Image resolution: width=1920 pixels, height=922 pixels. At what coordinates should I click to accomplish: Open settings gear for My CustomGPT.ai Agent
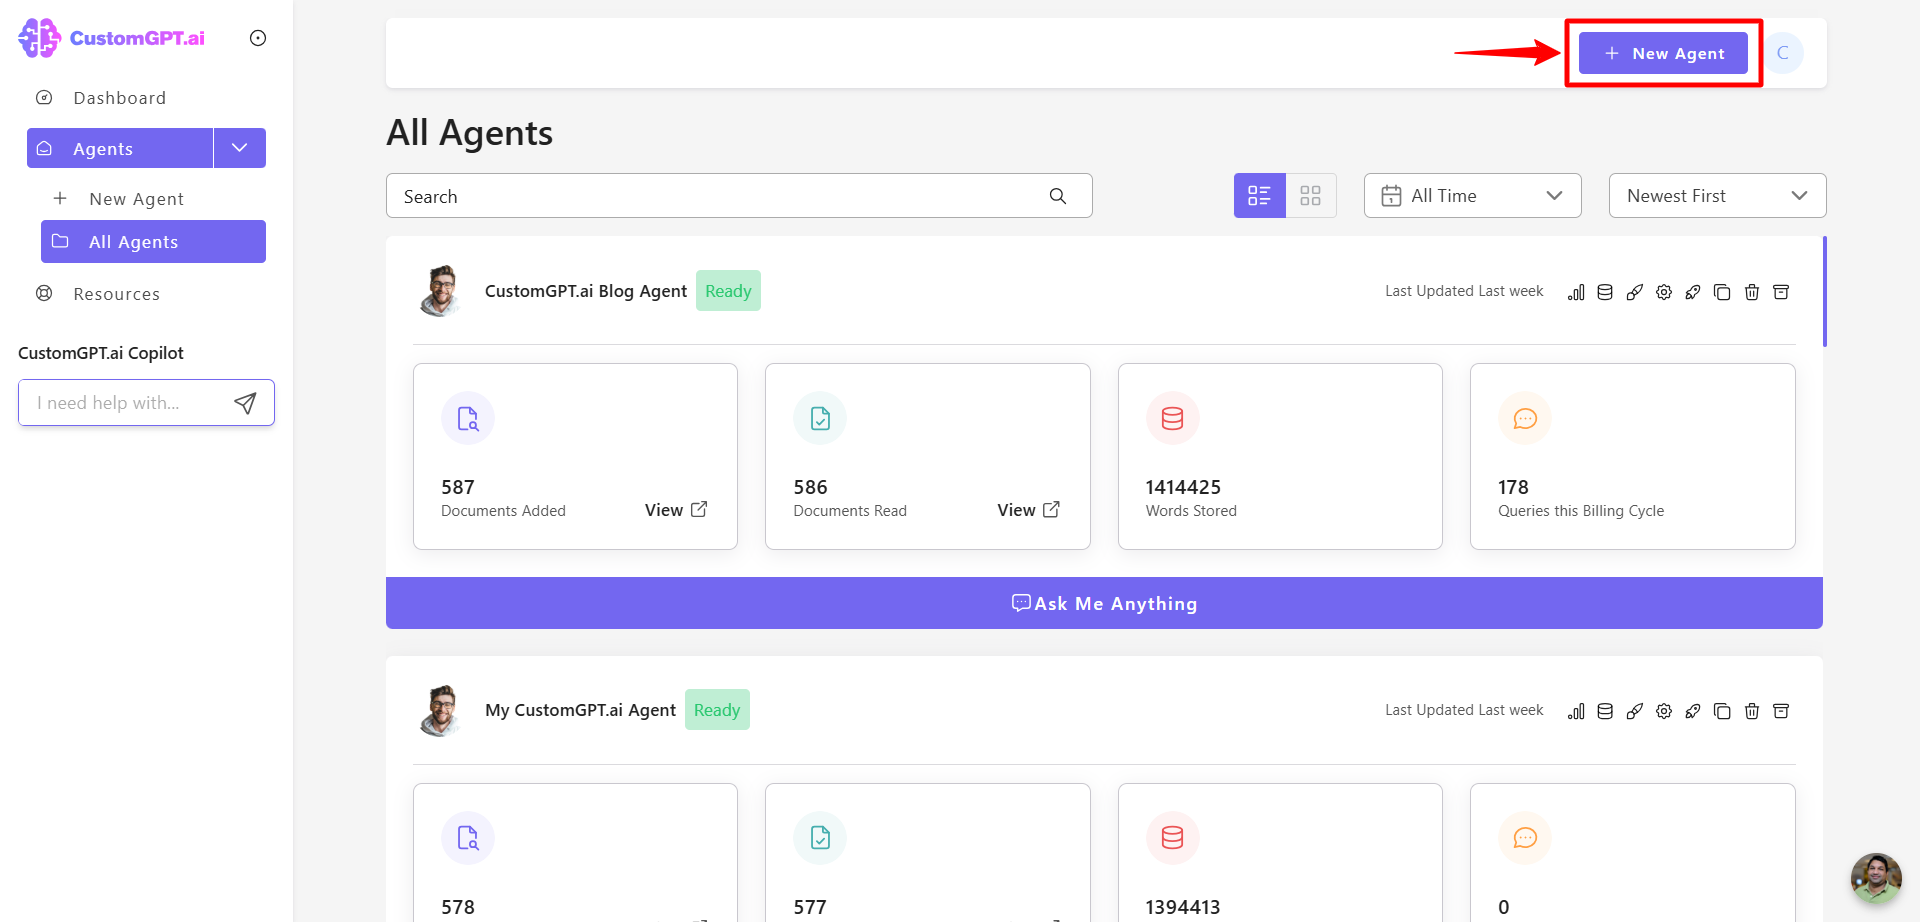tap(1664, 711)
